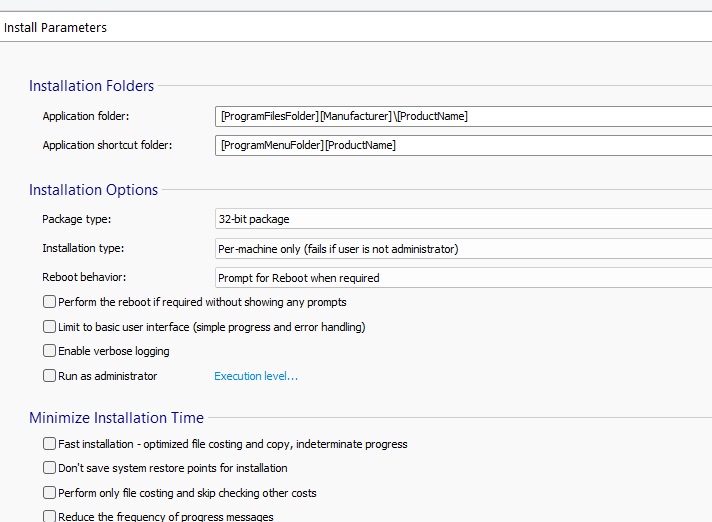Image resolution: width=712 pixels, height=522 pixels.
Task: Click the Reboot behavior label
Action: tap(83, 277)
